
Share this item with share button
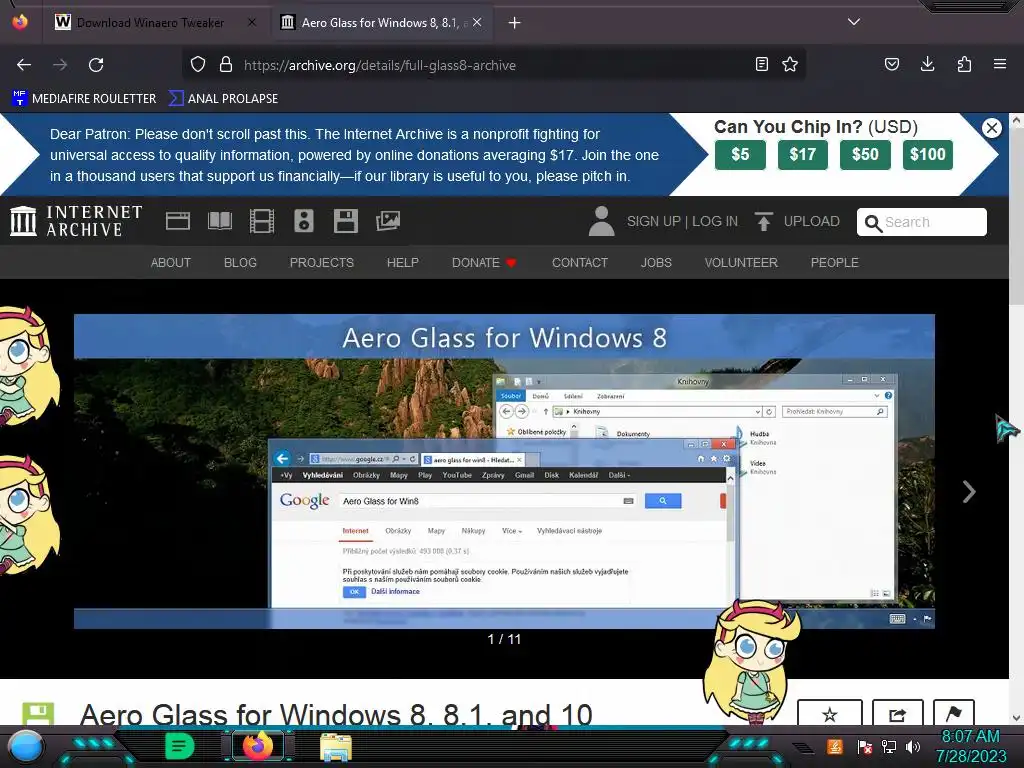click(898, 713)
